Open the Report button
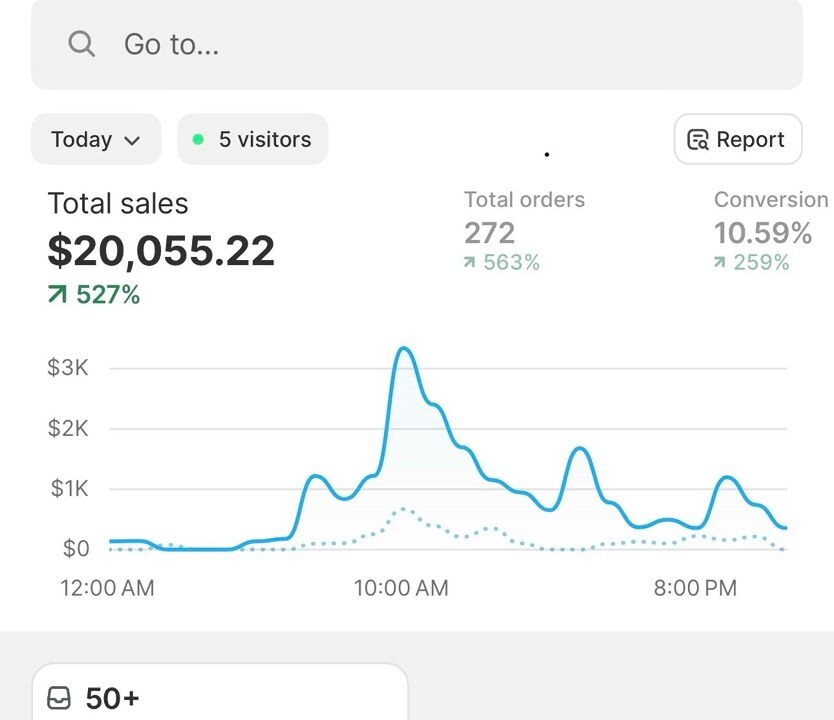 [x=738, y=139]
